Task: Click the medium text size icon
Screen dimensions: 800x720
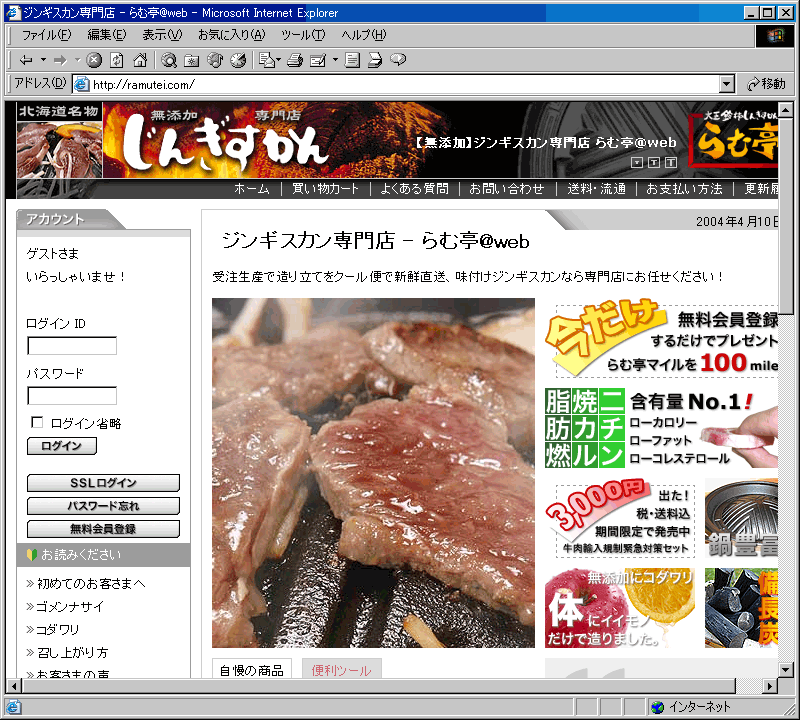Action: tap(654, 162)
